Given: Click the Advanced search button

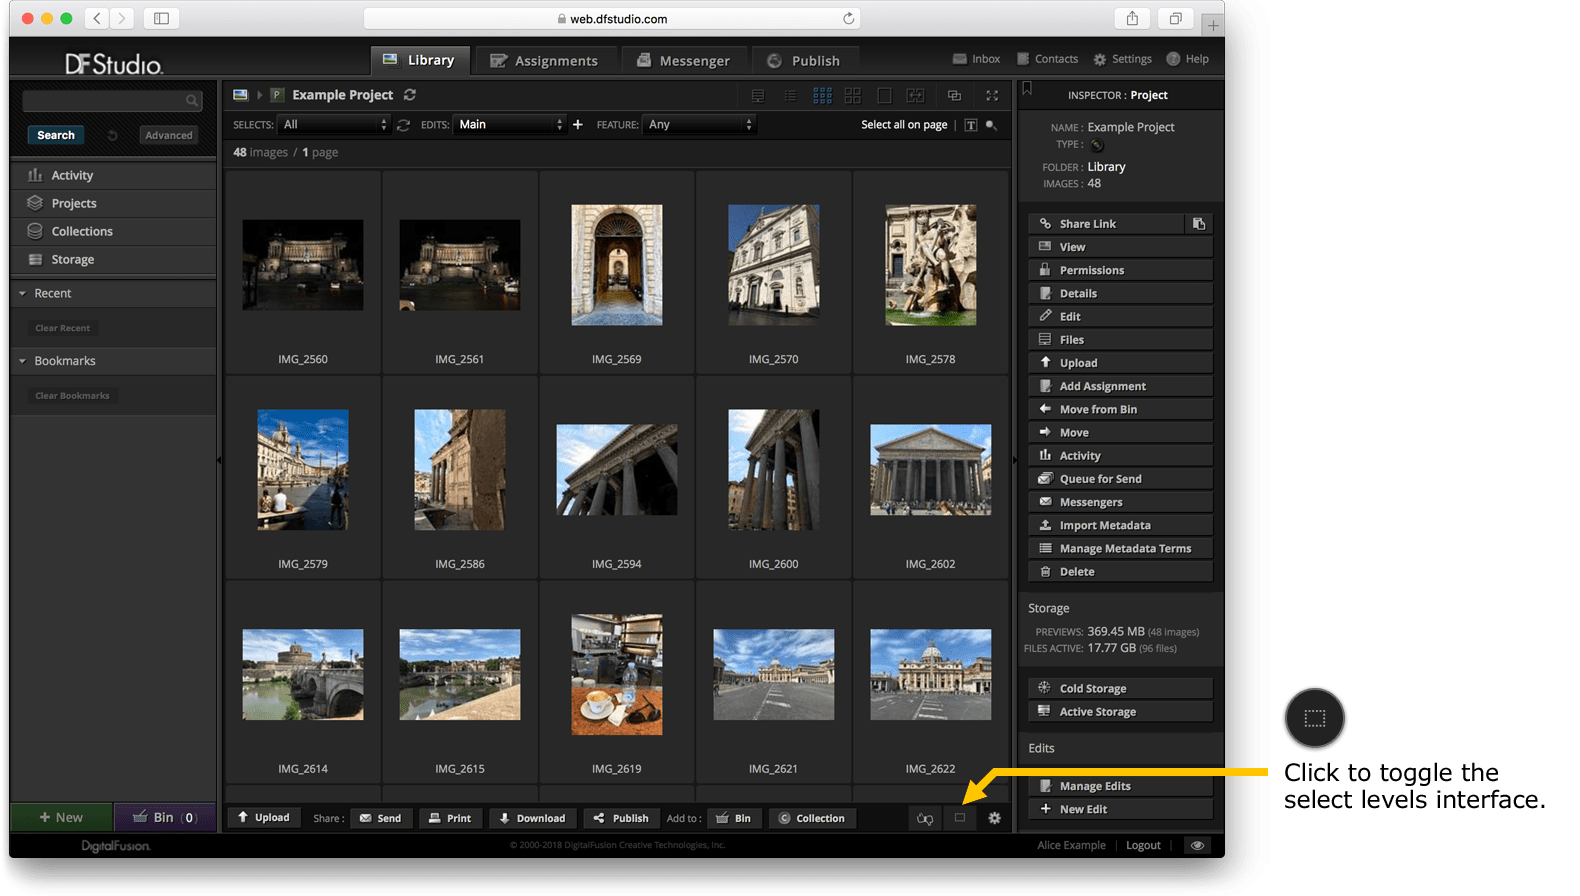Looking at the screenshot, I should tap(169, 135).
